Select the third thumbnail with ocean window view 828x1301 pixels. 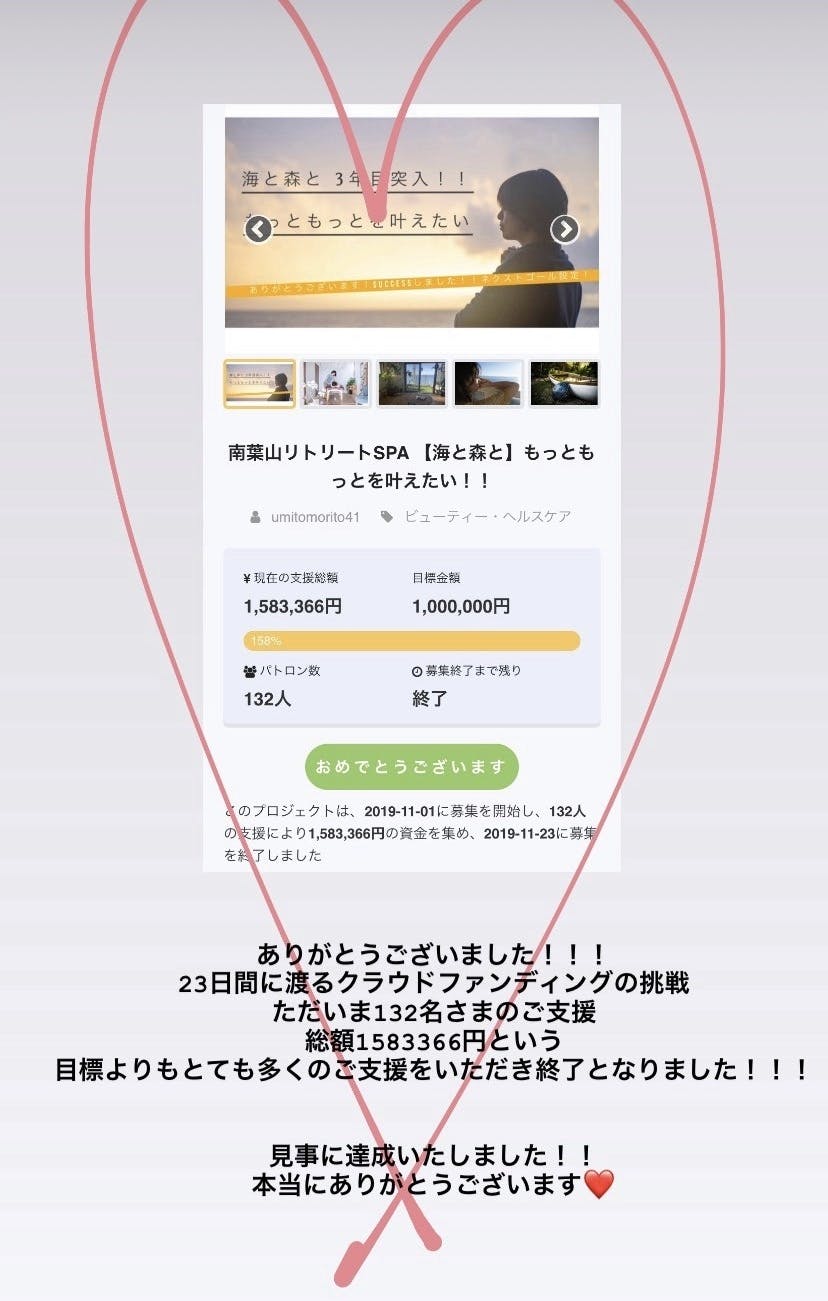tap(411, 384)
